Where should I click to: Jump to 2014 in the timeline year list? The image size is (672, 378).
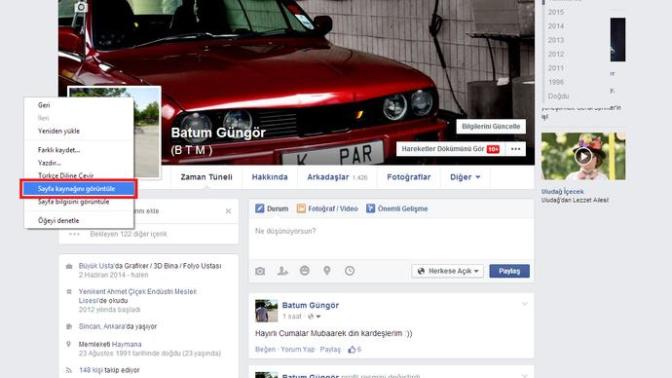(x=556, y=26)
